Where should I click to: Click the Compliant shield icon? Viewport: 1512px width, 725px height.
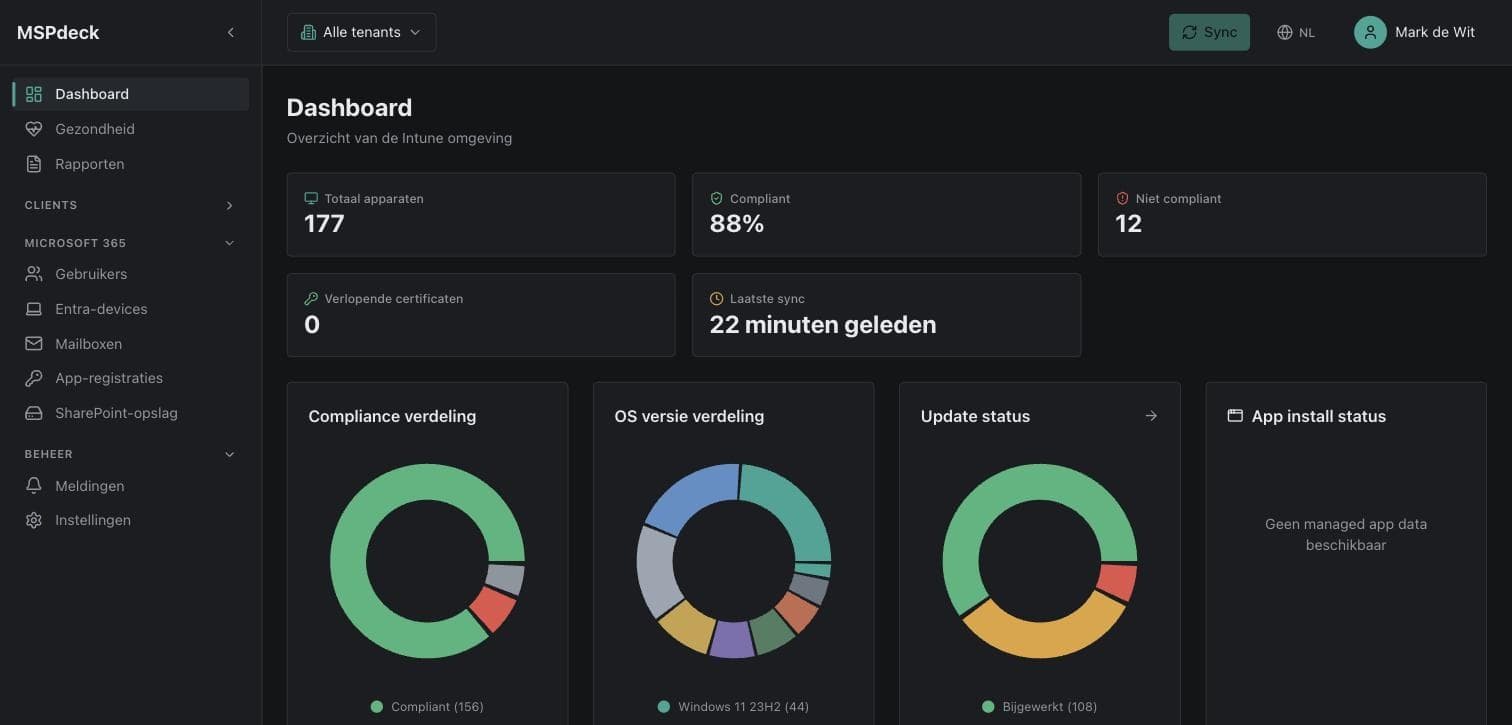point(716,199)
